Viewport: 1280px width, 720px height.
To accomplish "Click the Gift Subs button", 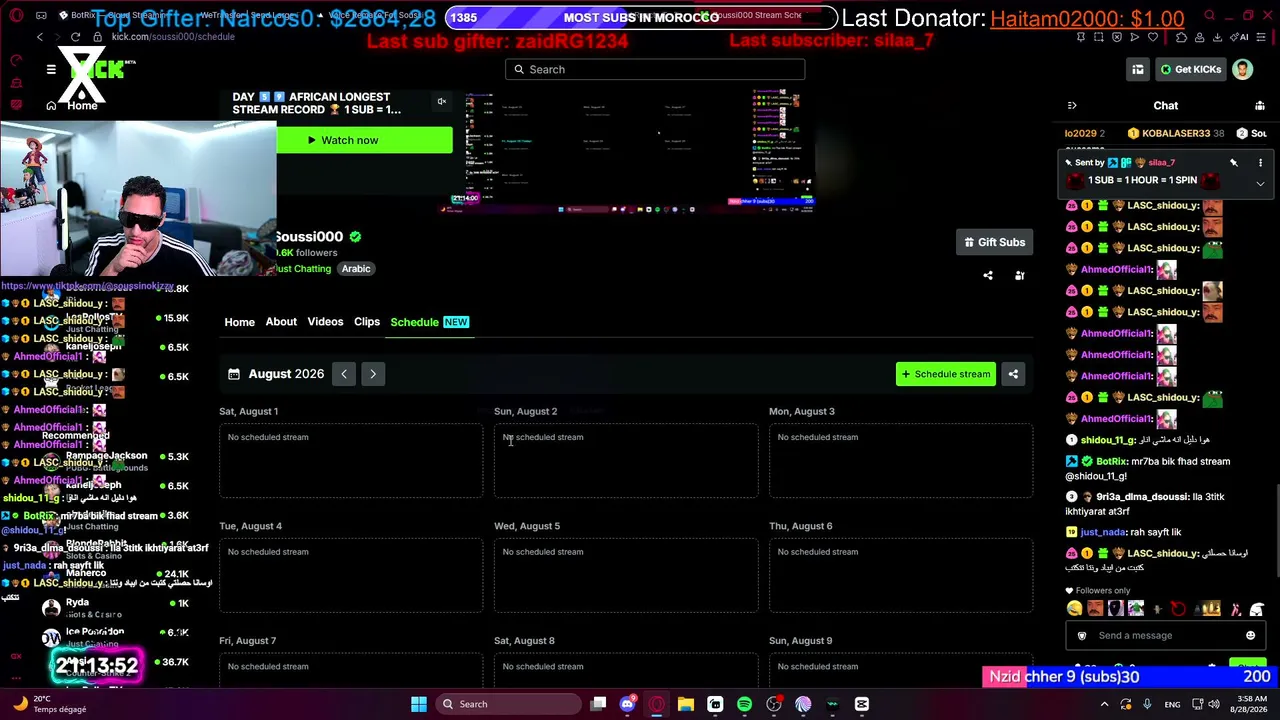I will [994, 242].
